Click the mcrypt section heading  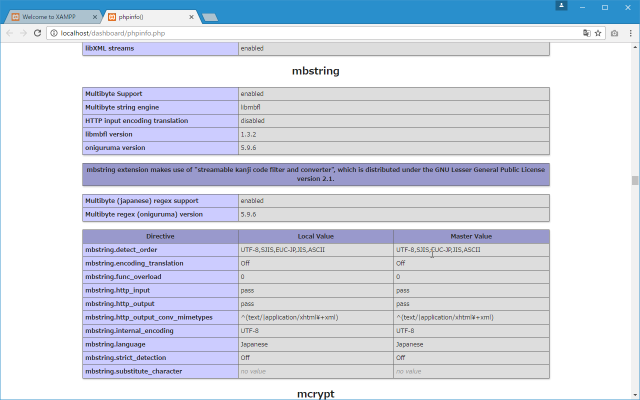[x=316, y=394]
